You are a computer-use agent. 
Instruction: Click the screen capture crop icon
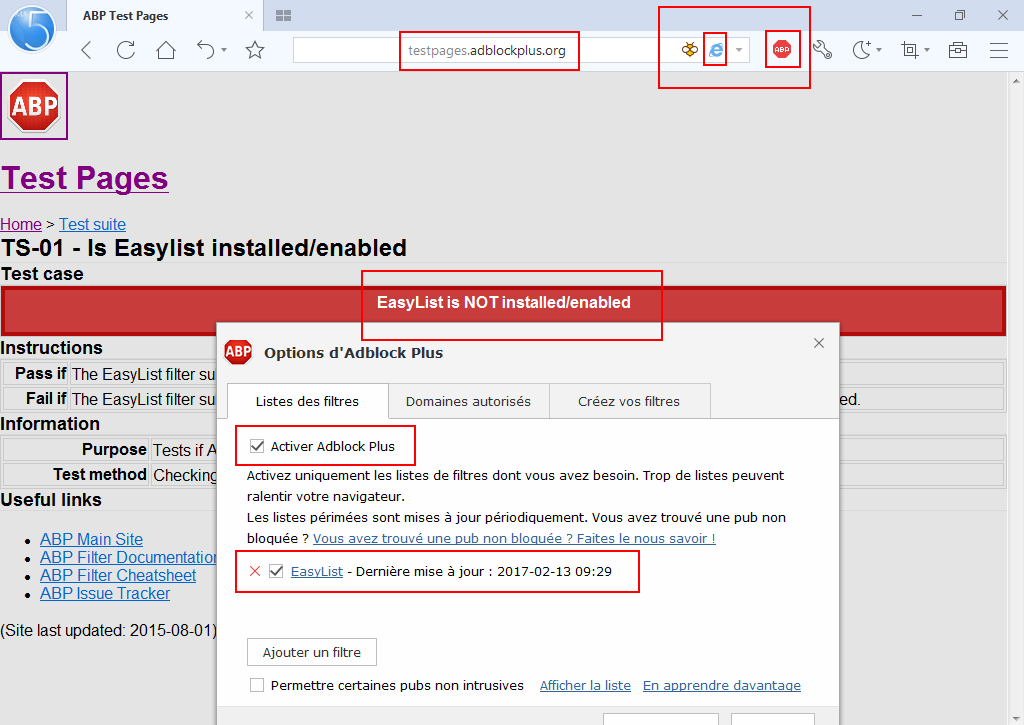click(x=910, y=50)
